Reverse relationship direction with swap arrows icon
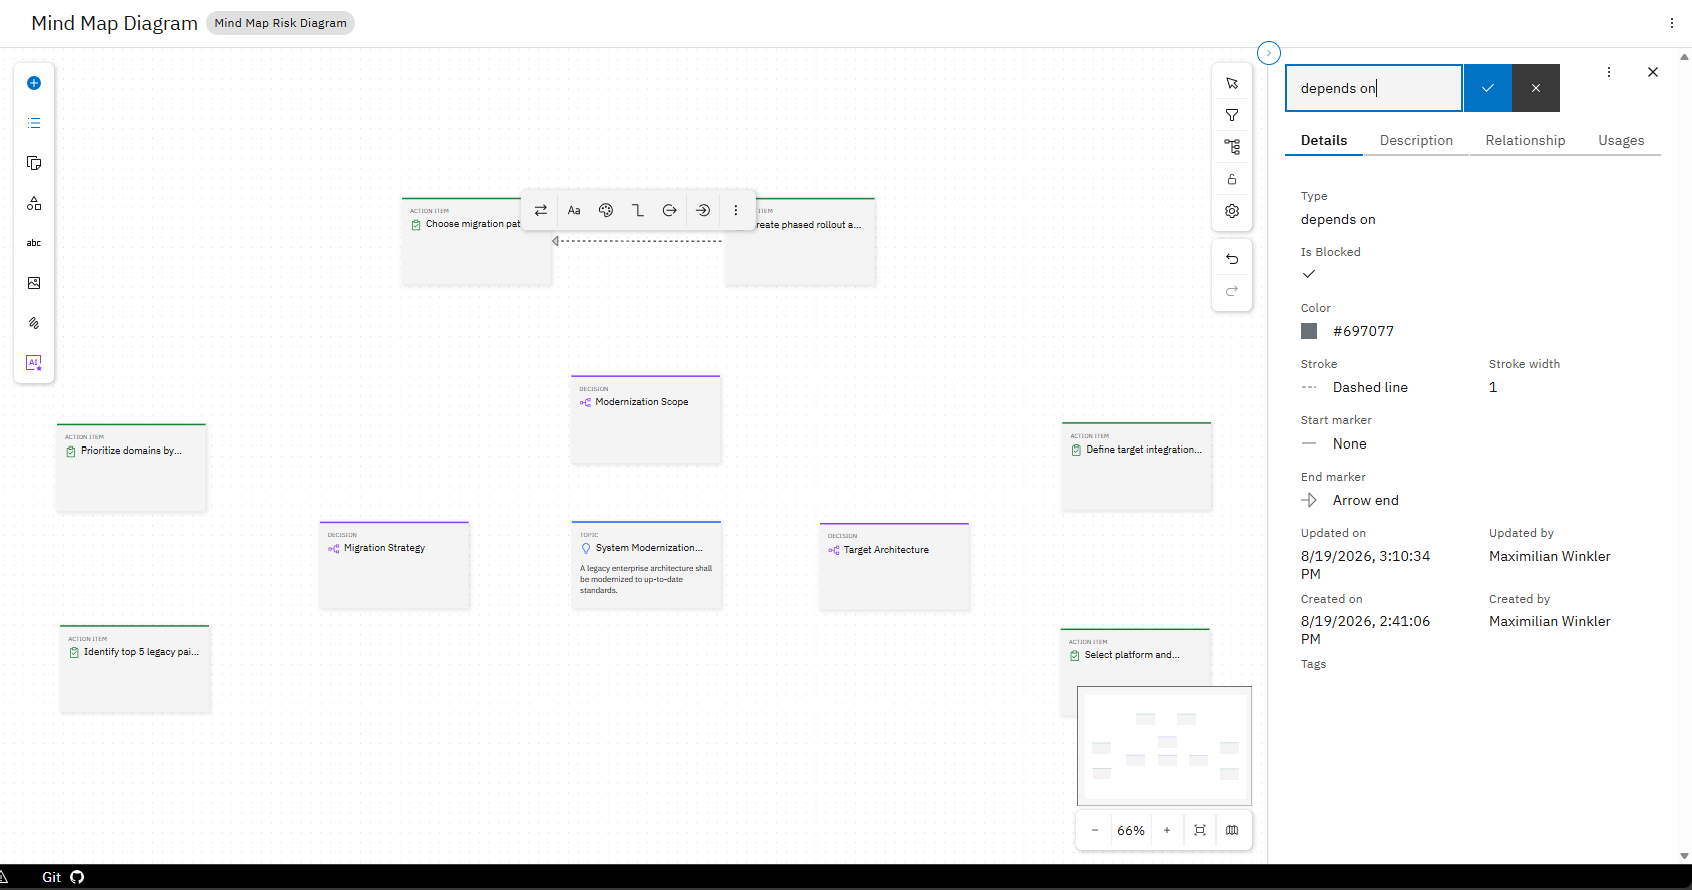The width and height of the screenshot is (1692, 890). pos(541,210)
